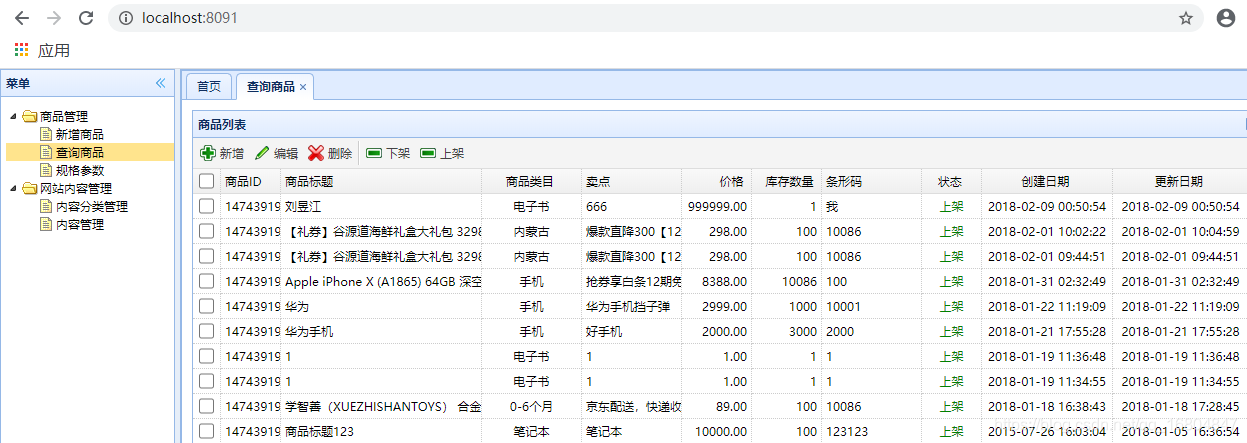Click the 条形码 column header

(871, 181)
